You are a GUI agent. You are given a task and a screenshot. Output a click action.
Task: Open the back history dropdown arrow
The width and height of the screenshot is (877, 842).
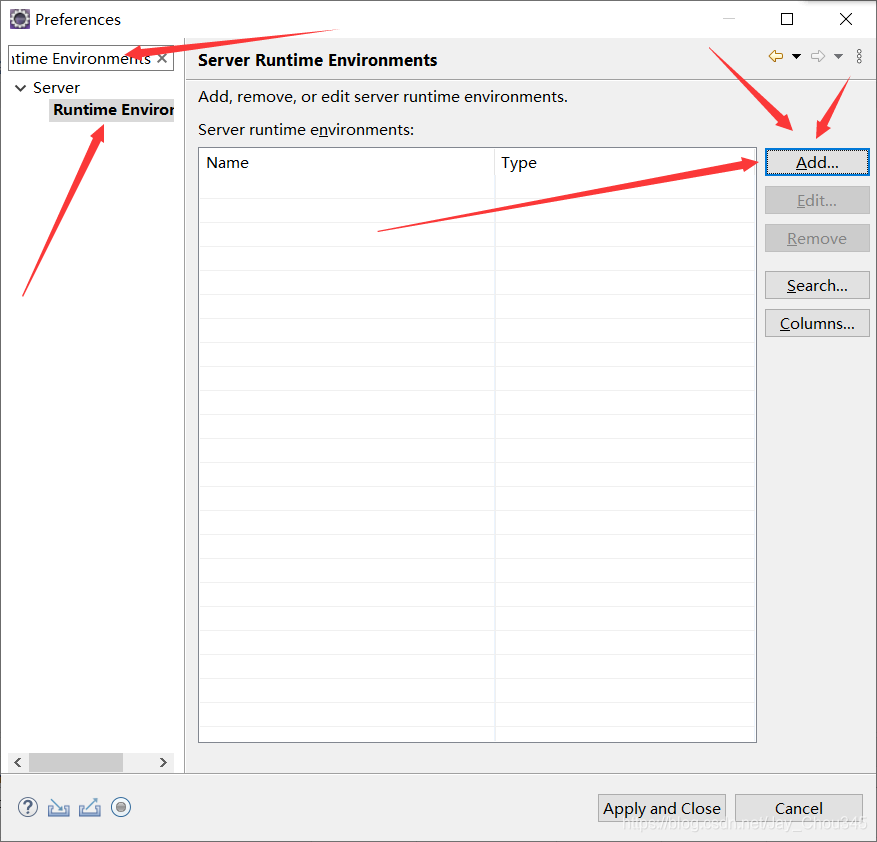tap(796, 56)
